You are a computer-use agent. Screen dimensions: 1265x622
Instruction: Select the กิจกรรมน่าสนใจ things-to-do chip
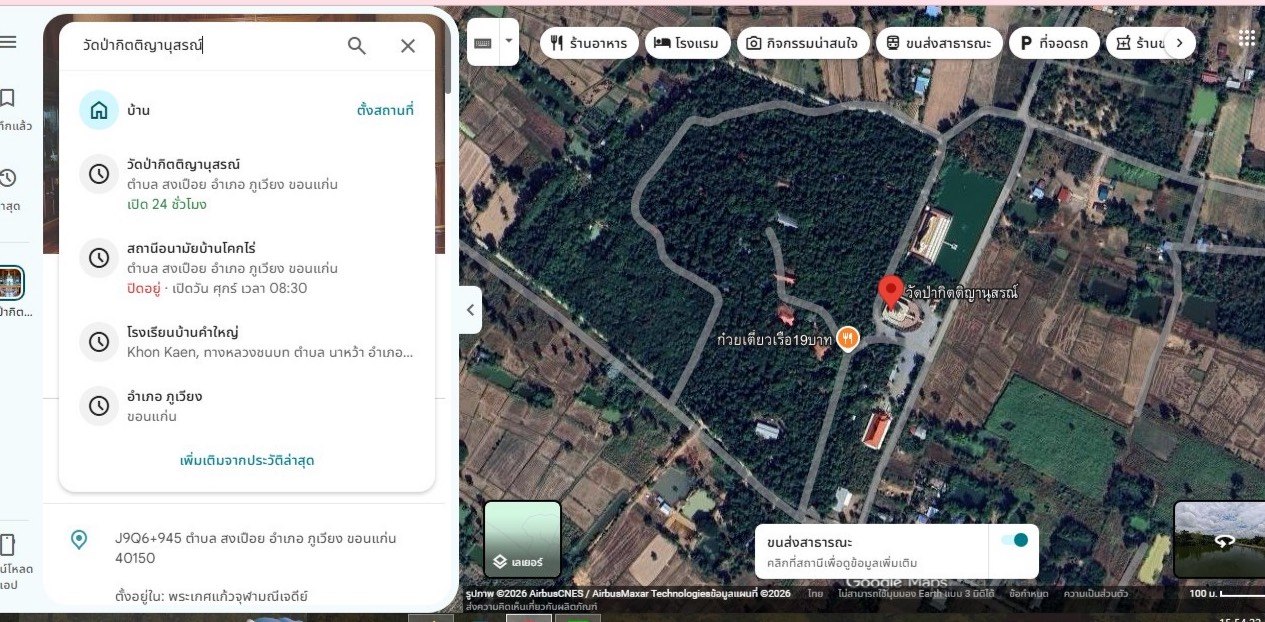[x=803, y=43]
